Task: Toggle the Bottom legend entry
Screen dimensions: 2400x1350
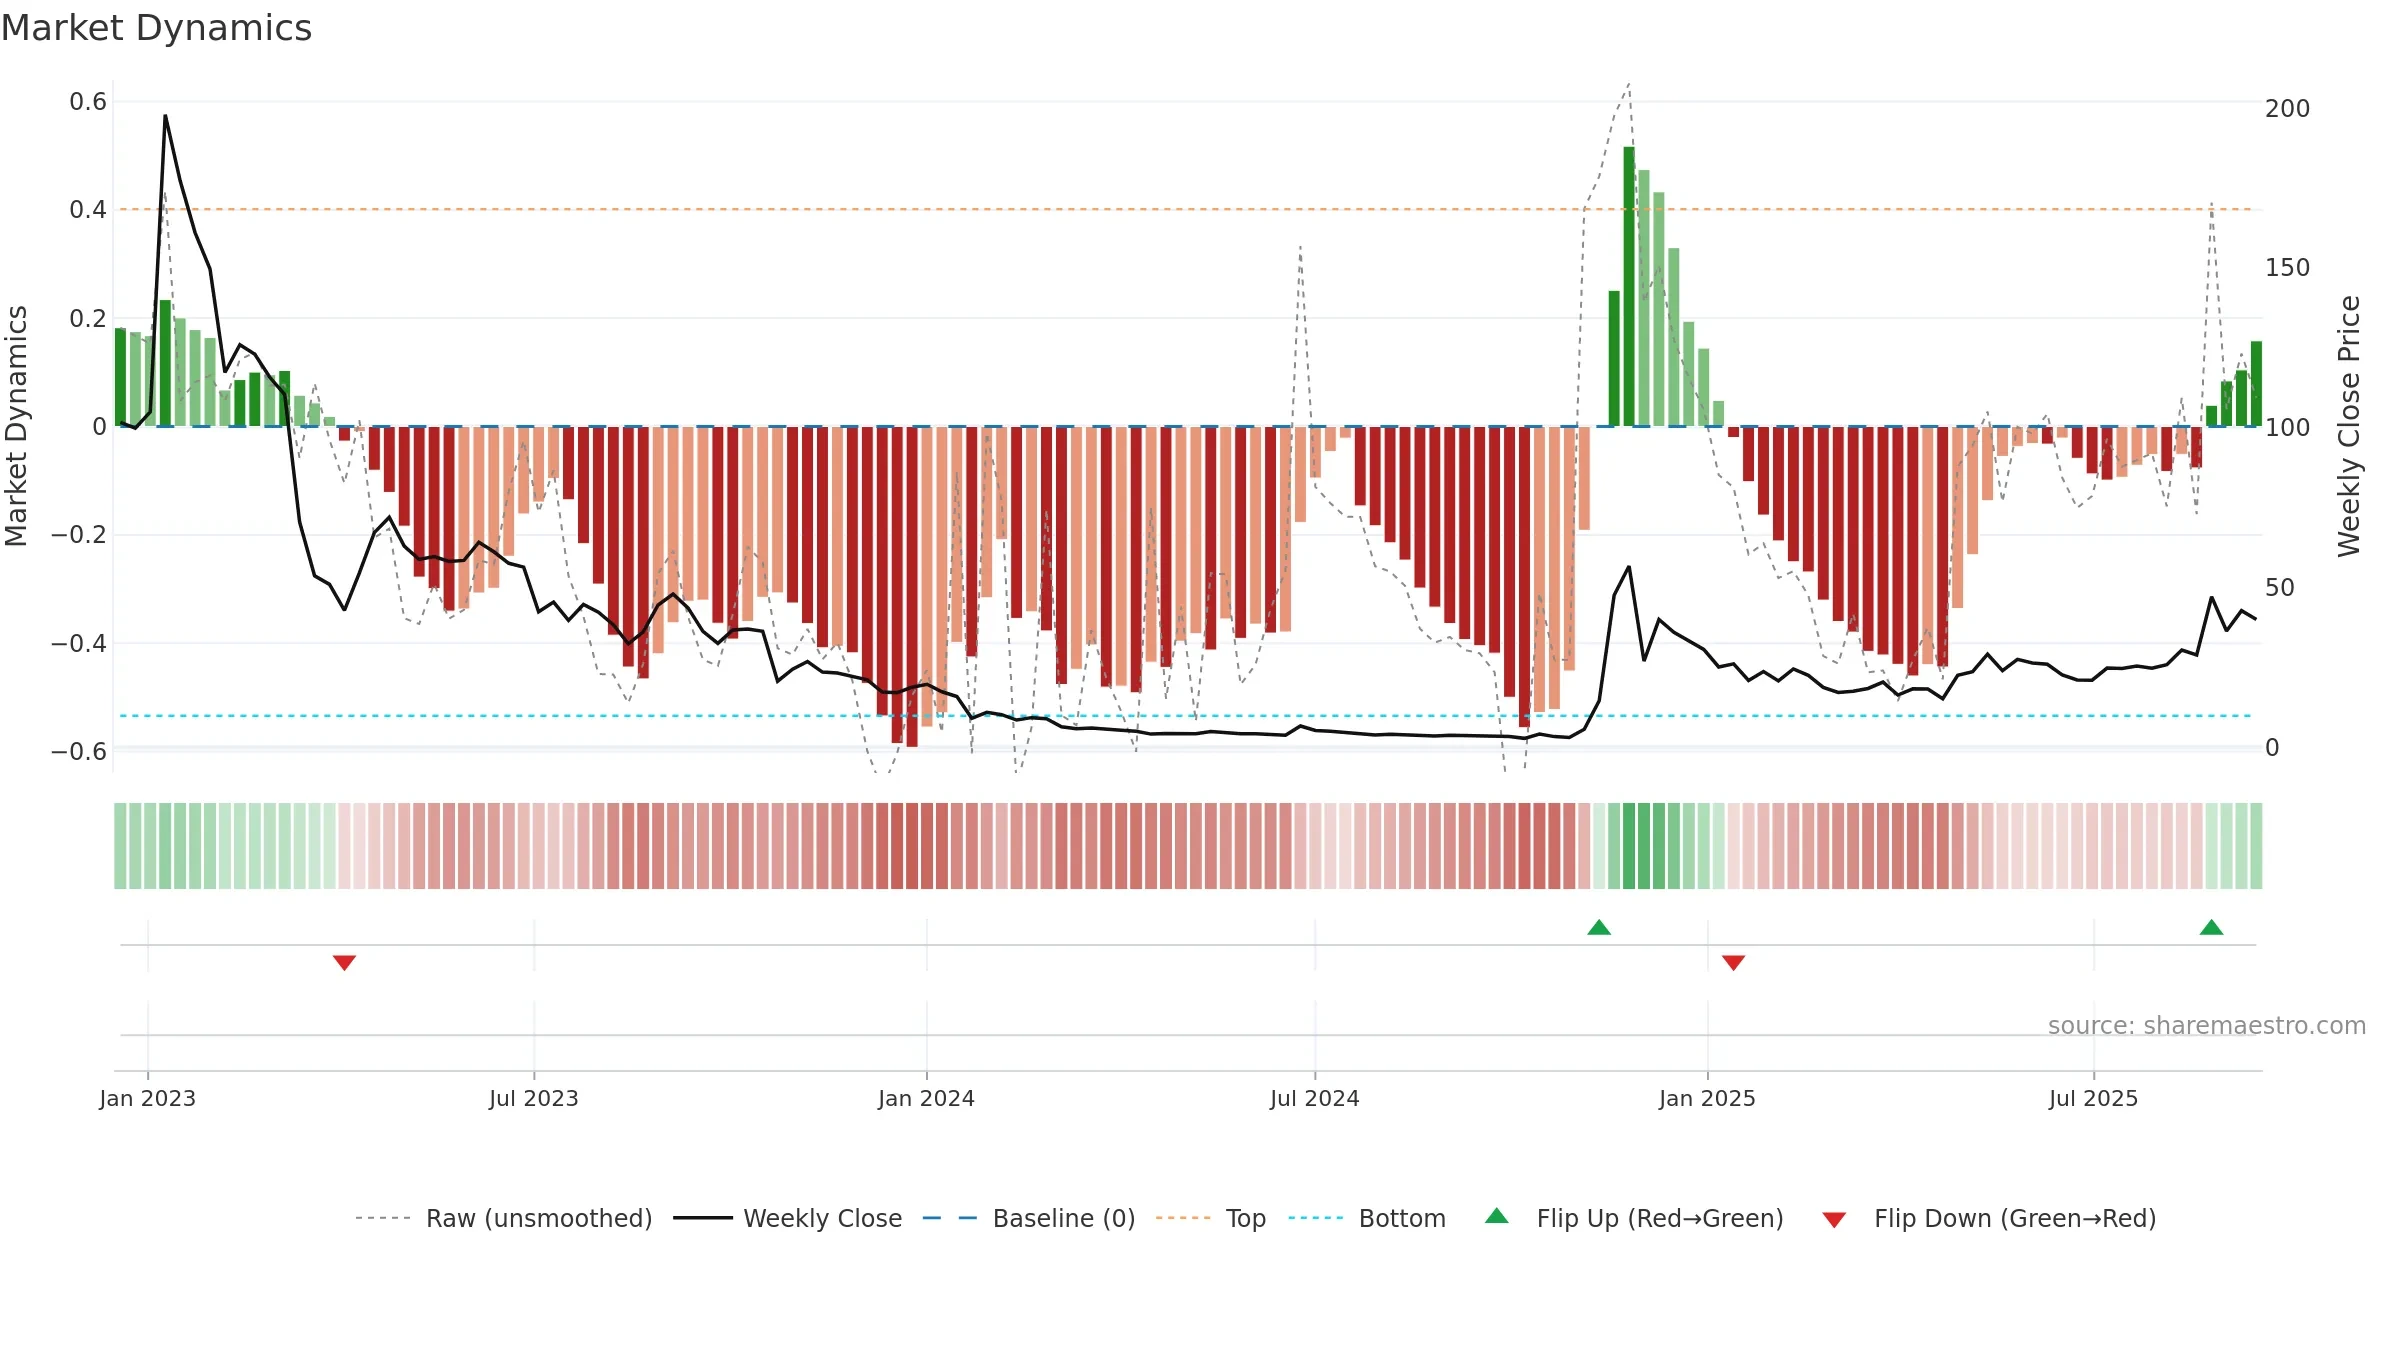Action: 1367,1218
